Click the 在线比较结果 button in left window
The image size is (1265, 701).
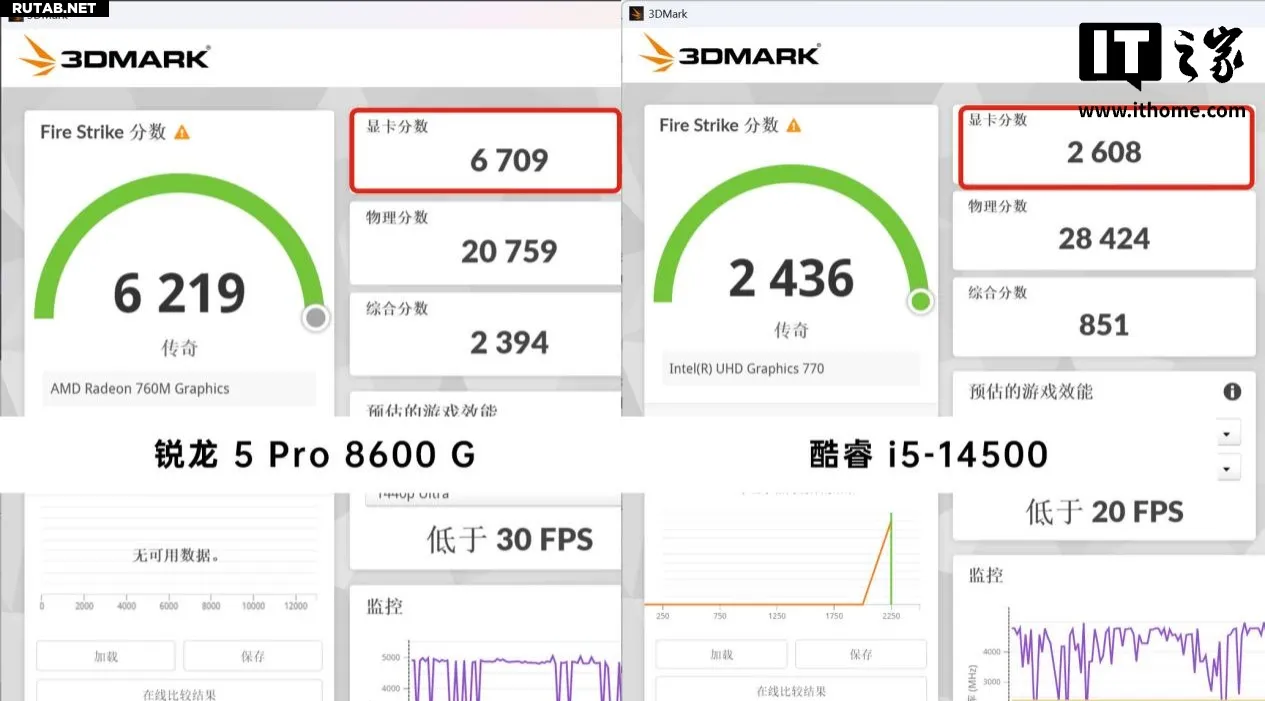179,691
